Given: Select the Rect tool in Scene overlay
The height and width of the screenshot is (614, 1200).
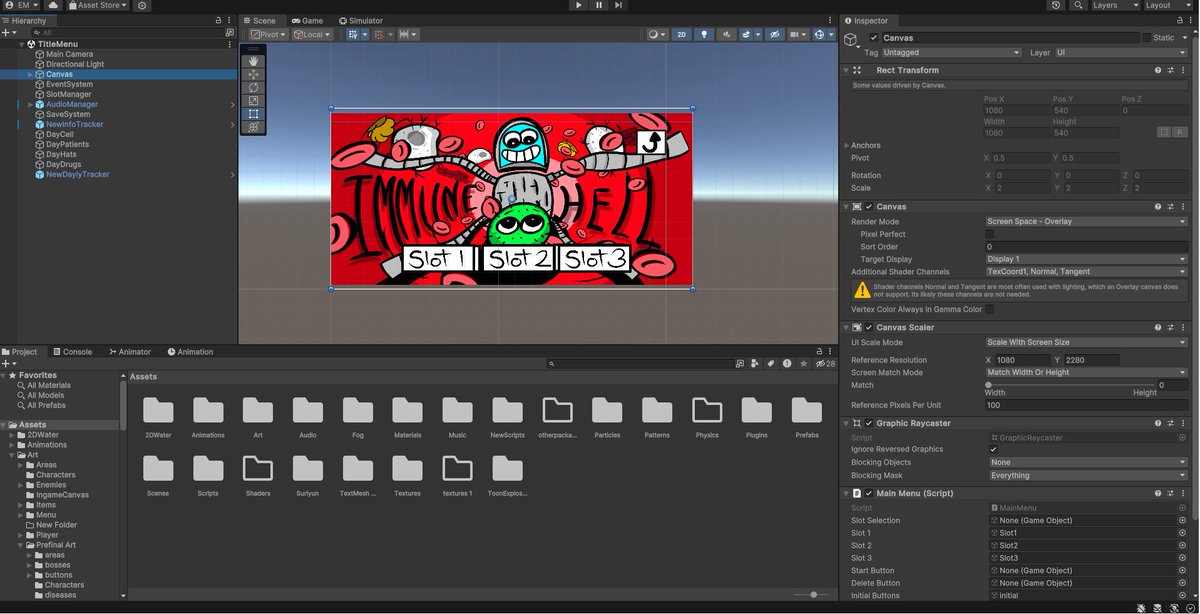Looking at the screenshot, I should pos(253,113).
